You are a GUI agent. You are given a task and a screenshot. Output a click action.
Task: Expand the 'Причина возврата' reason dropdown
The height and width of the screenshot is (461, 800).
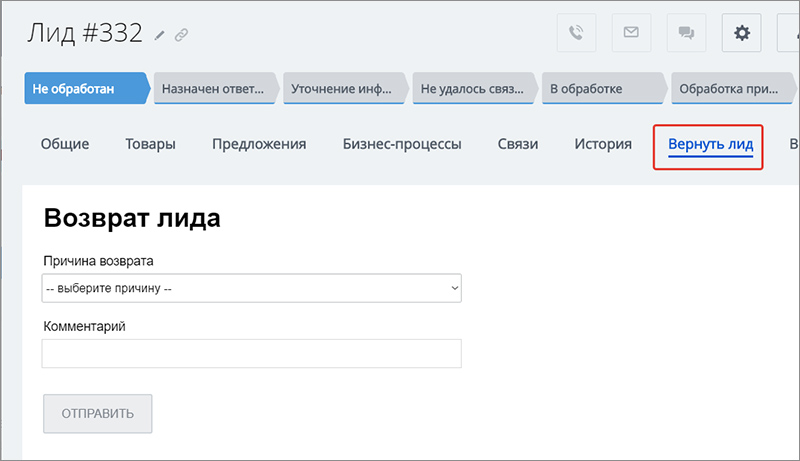pyautogui.click(x=251, y=289)
